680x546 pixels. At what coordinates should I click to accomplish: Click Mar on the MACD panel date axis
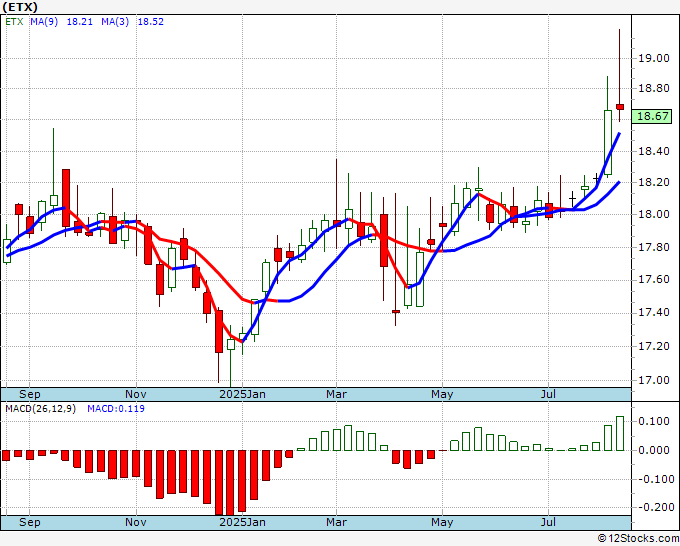337,522
